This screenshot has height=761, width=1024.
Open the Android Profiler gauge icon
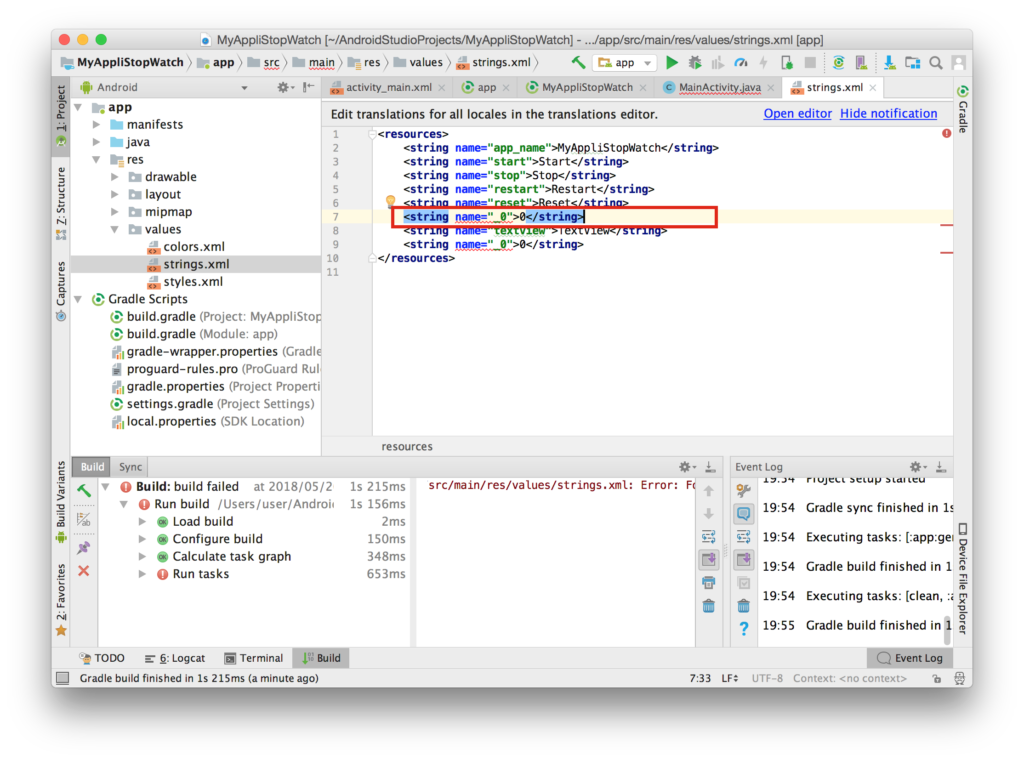(741, 63)
